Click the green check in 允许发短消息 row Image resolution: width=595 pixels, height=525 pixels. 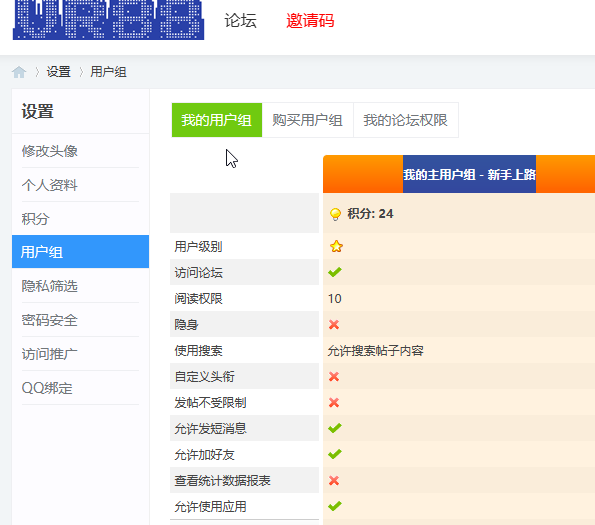335,428
